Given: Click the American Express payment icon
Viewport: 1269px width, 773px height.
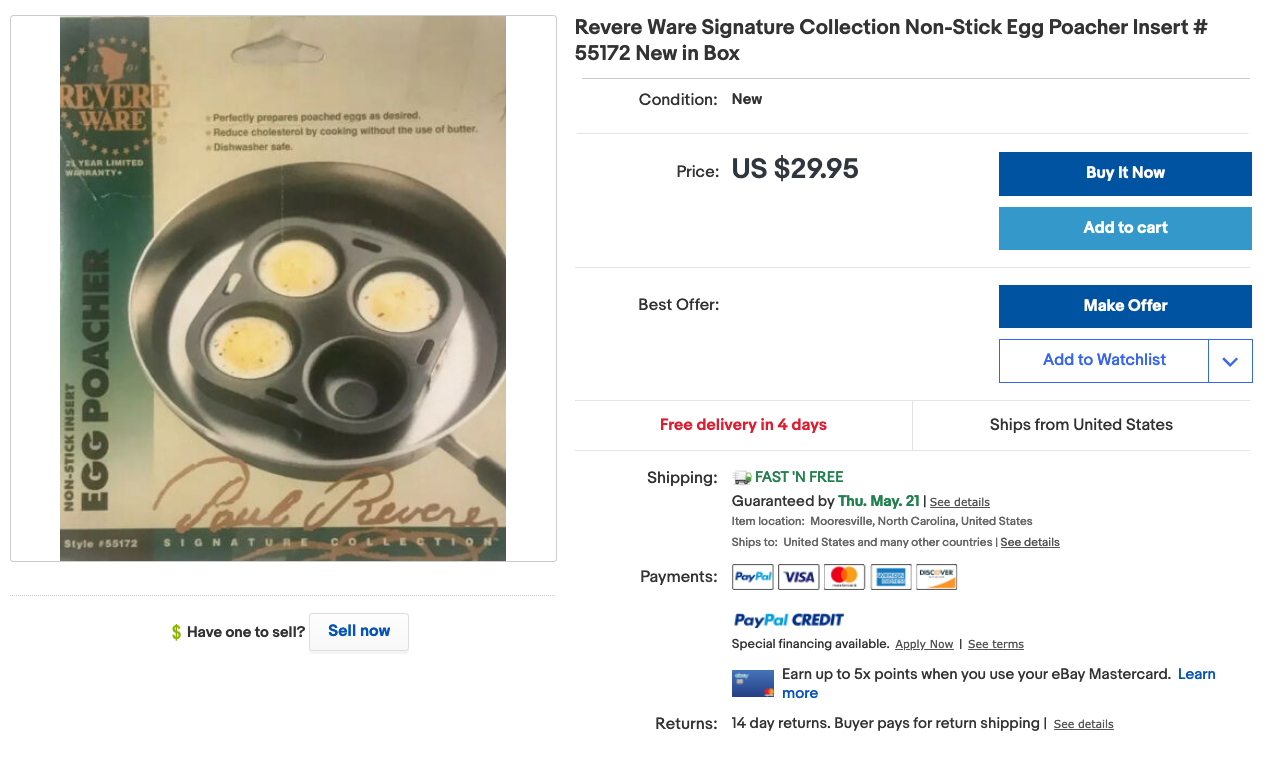Looking at the screenshot, I should (x=890, y=577).
